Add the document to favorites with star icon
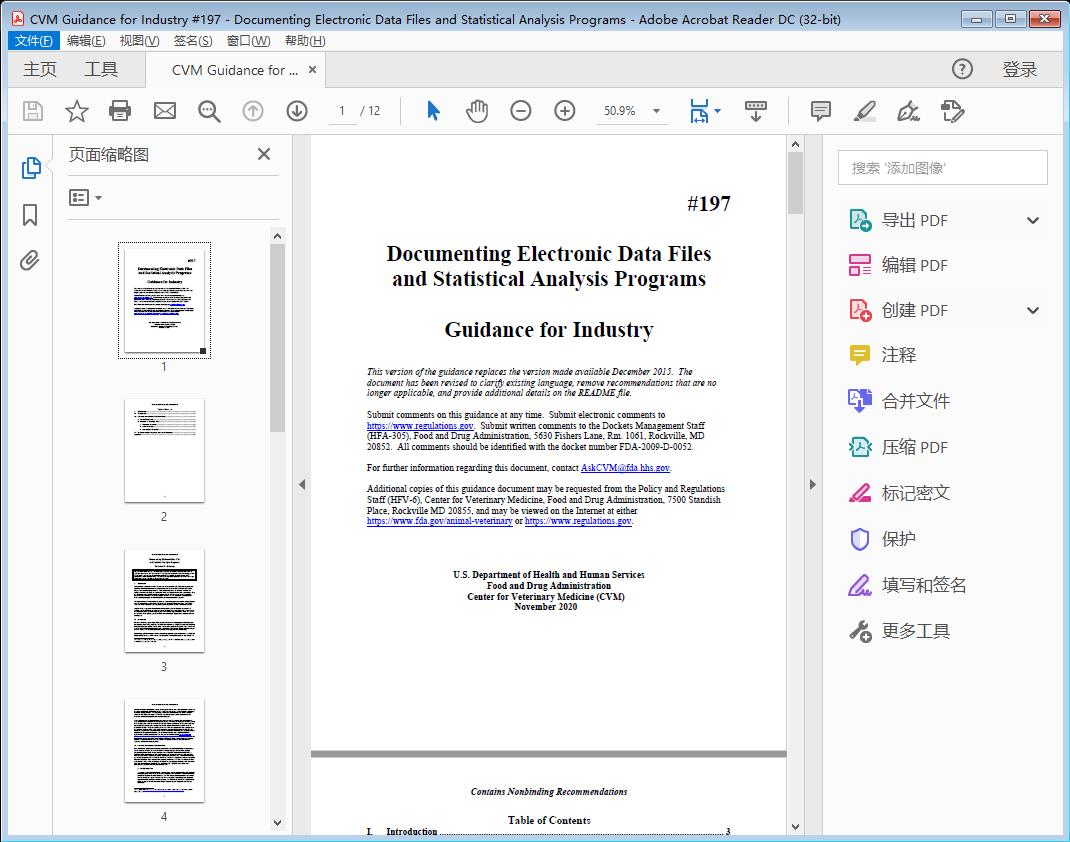 [x=76, y=111]
